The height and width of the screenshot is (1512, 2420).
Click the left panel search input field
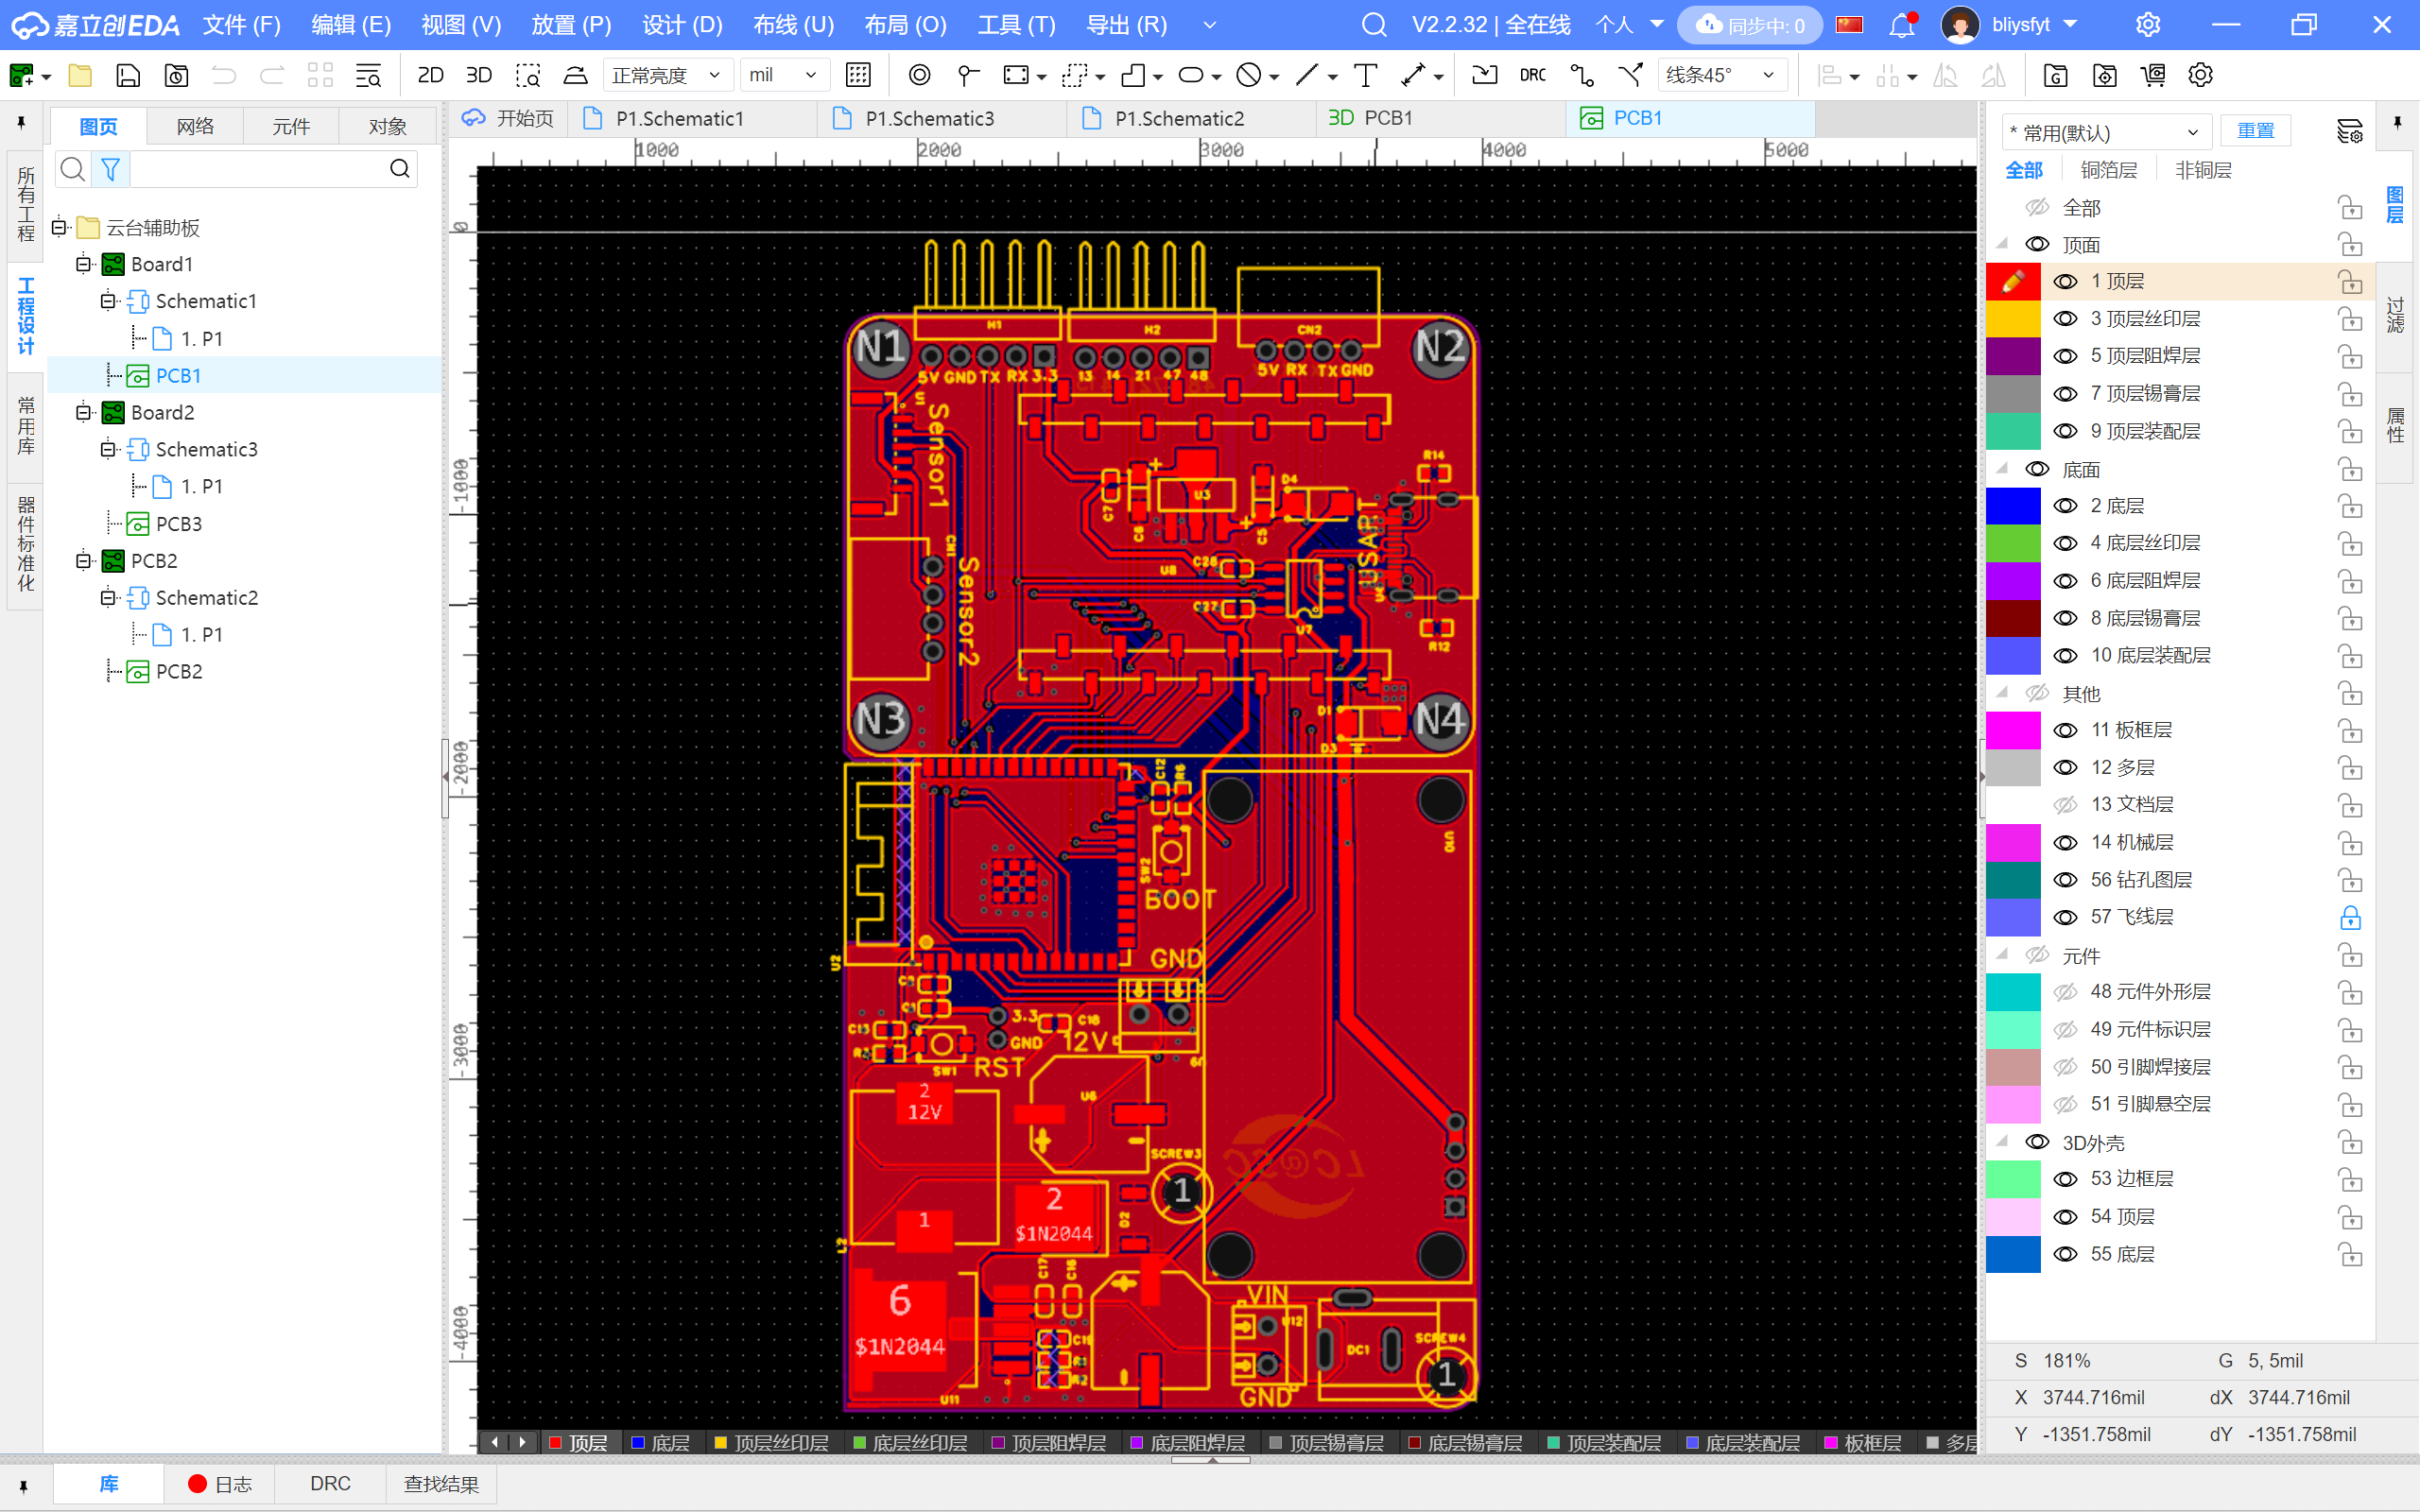[x=258, y=169]
